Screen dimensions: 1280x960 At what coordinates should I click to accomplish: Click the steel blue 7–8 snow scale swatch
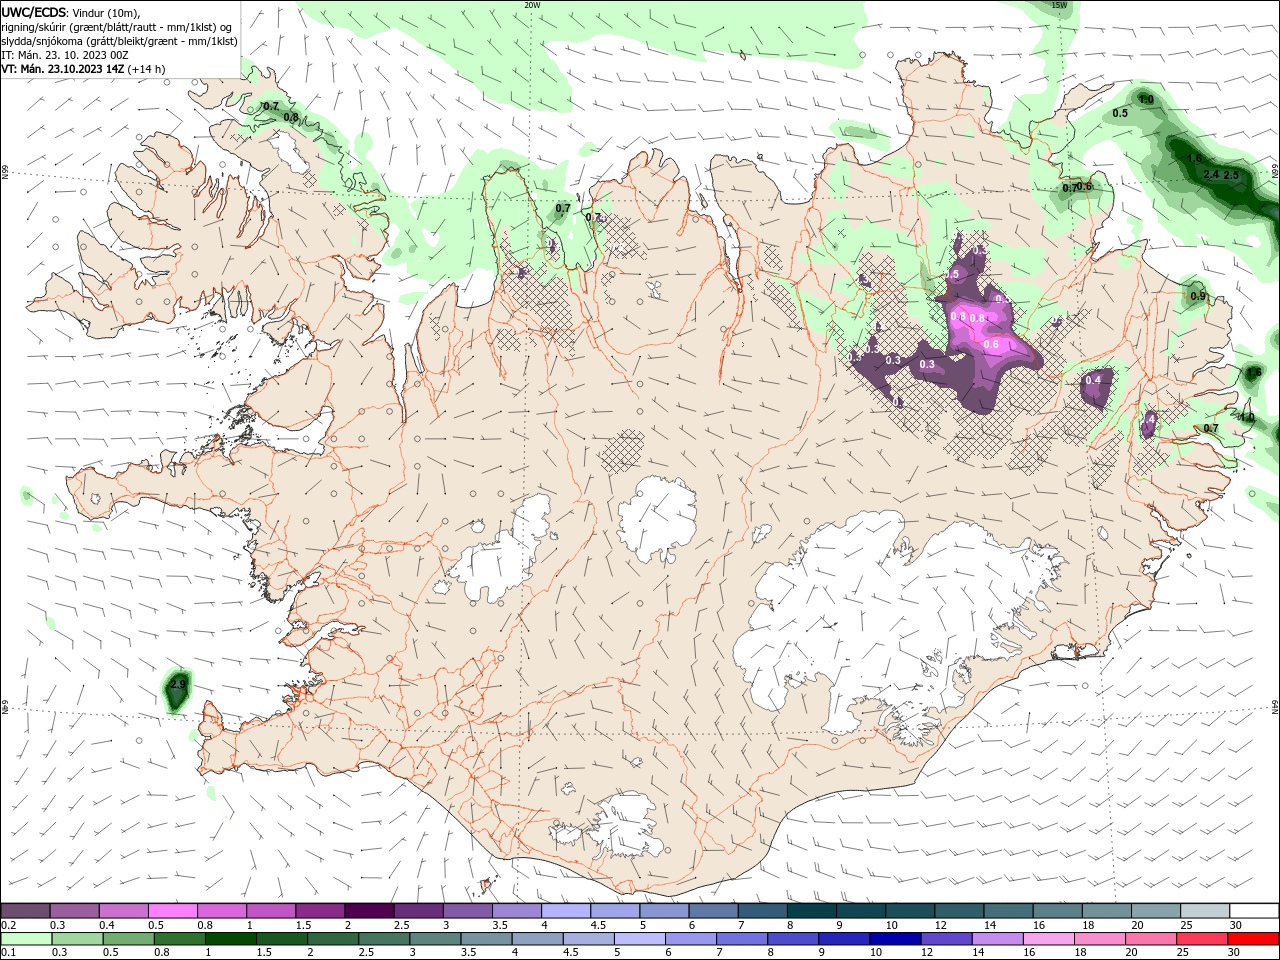coord(763,911)
